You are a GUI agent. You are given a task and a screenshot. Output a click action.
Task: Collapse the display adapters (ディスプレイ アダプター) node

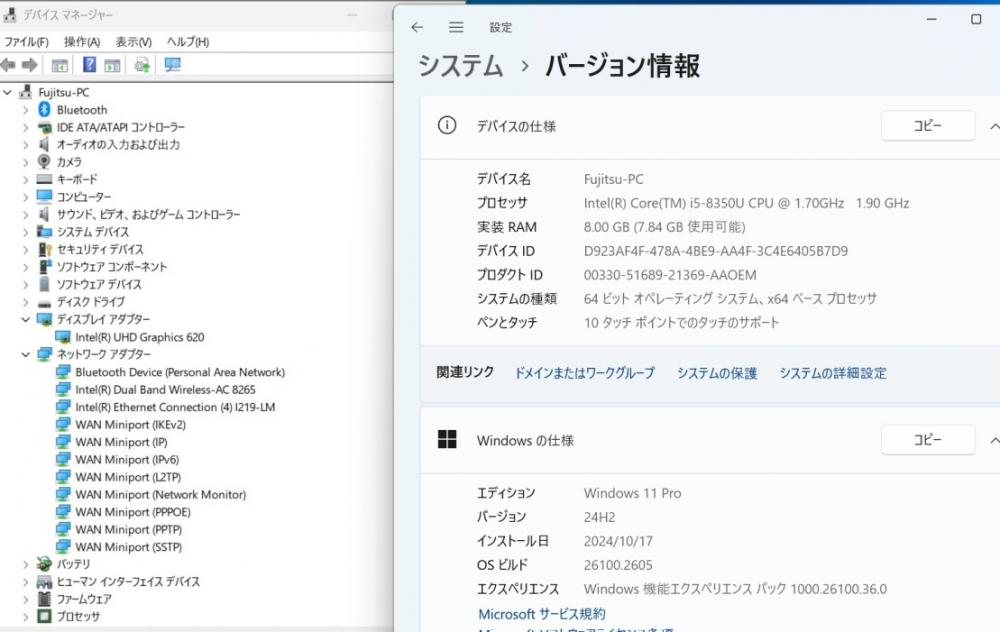pos(26,320)
